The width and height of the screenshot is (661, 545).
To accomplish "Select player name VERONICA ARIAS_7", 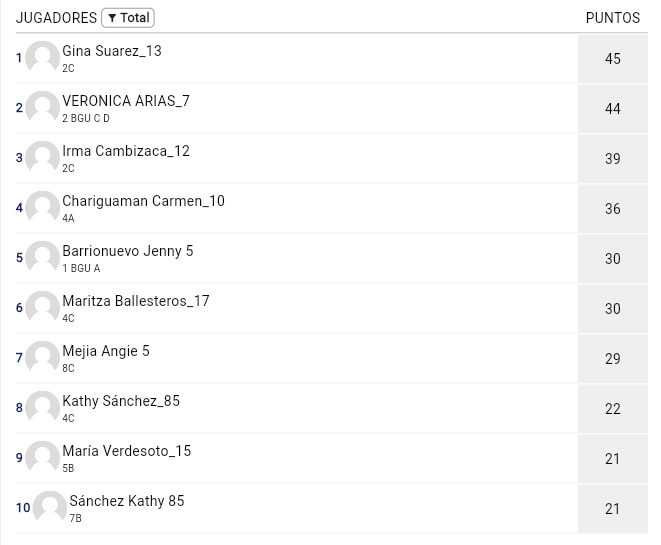I will pos(125,101).
